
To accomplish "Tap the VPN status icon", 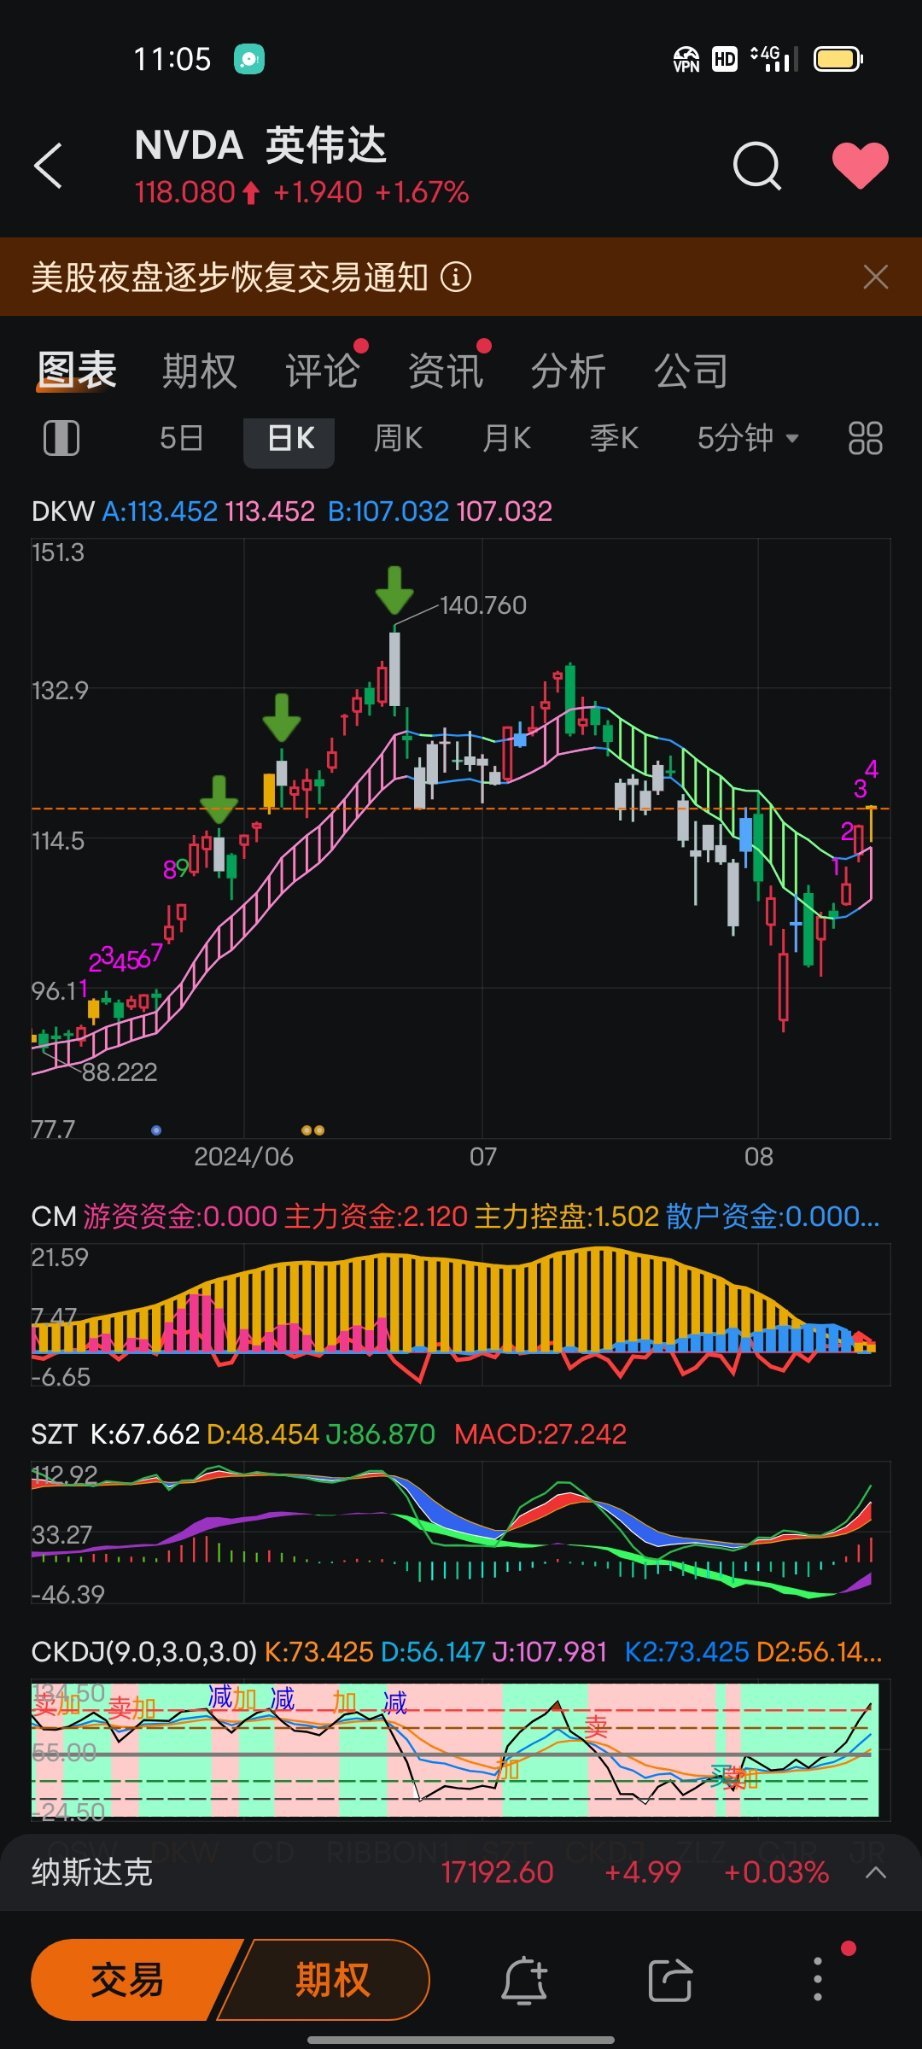I will tap(686, 59).
